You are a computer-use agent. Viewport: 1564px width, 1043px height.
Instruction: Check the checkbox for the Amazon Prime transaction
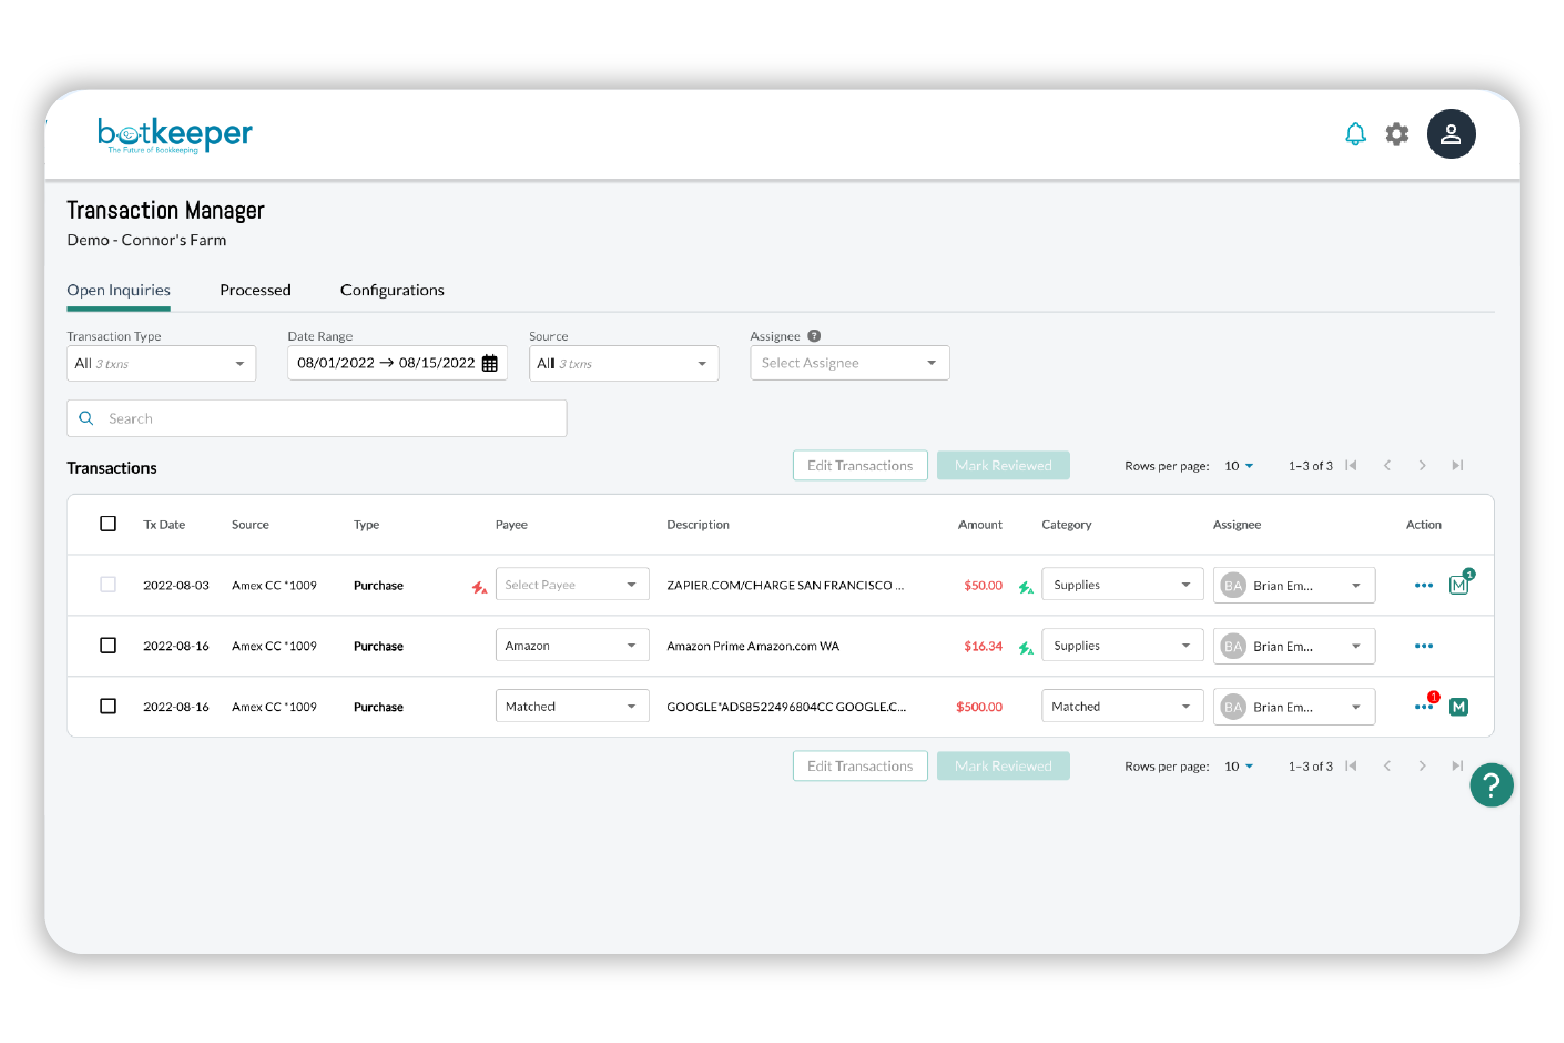[108, 645]
